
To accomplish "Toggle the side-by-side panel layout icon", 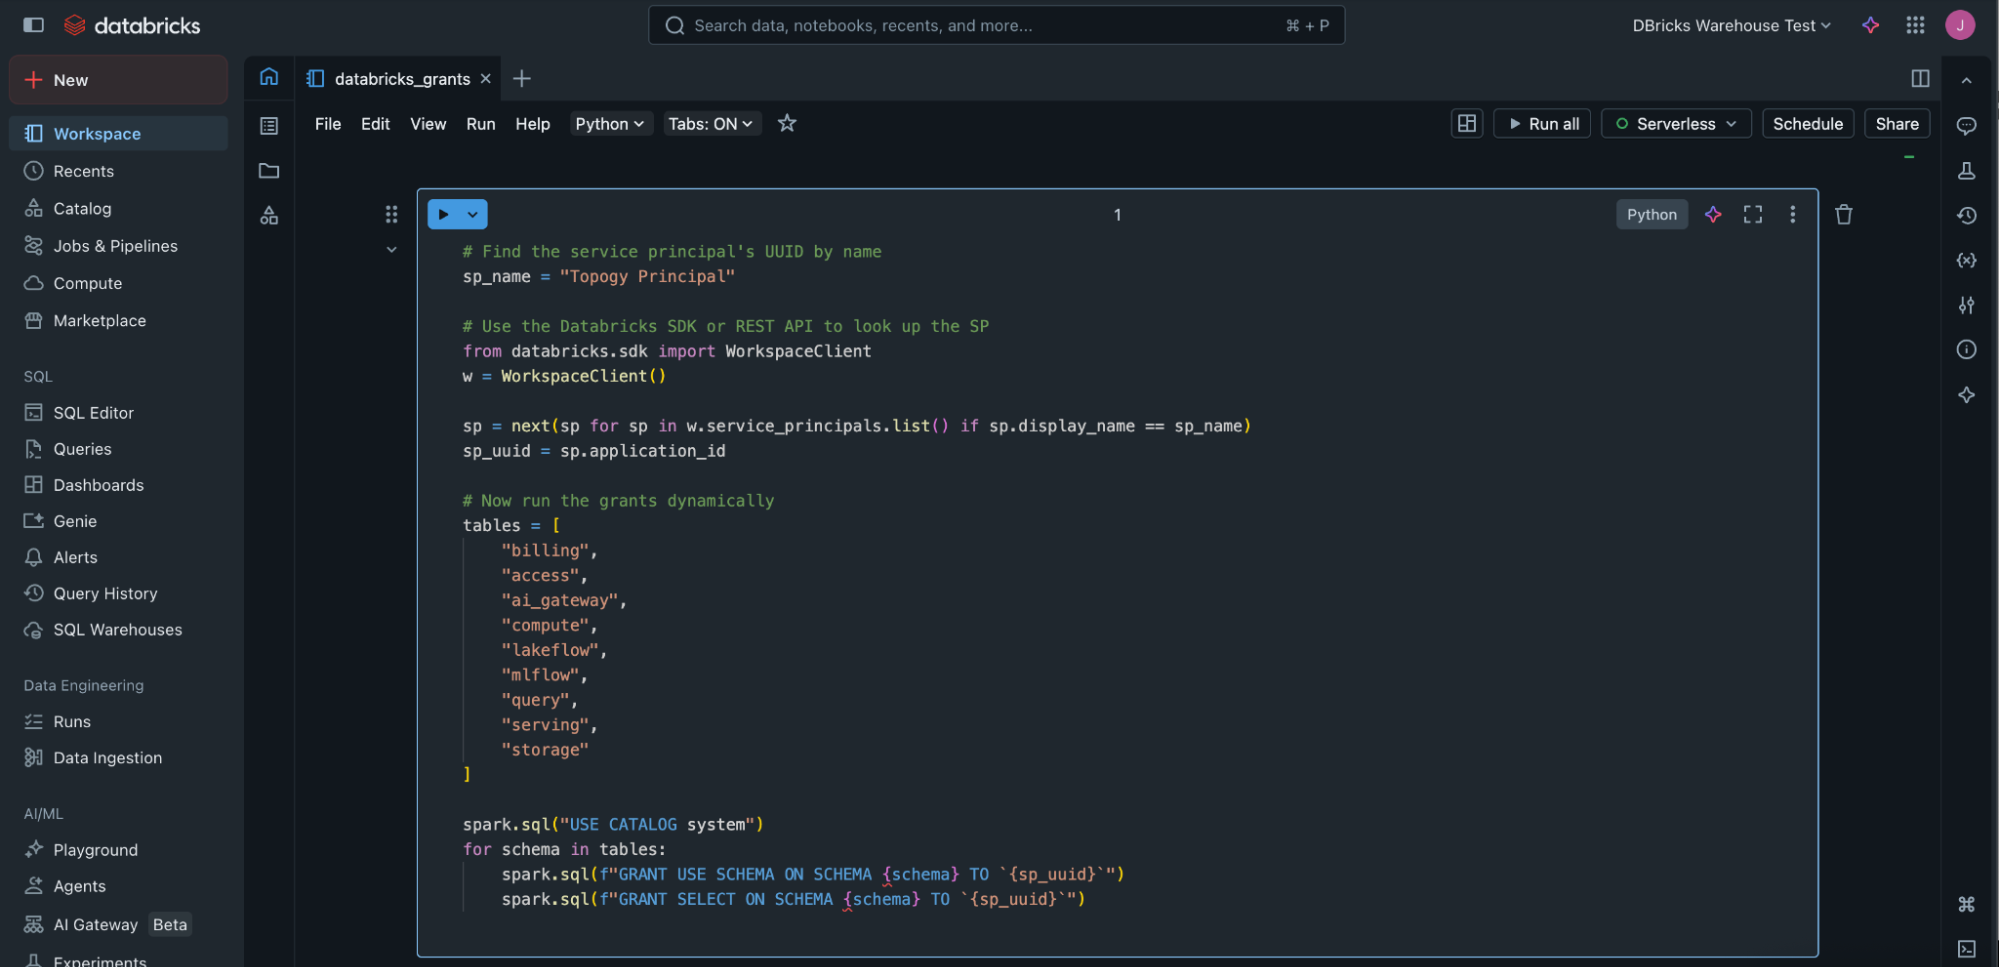I will (1920, 78).
